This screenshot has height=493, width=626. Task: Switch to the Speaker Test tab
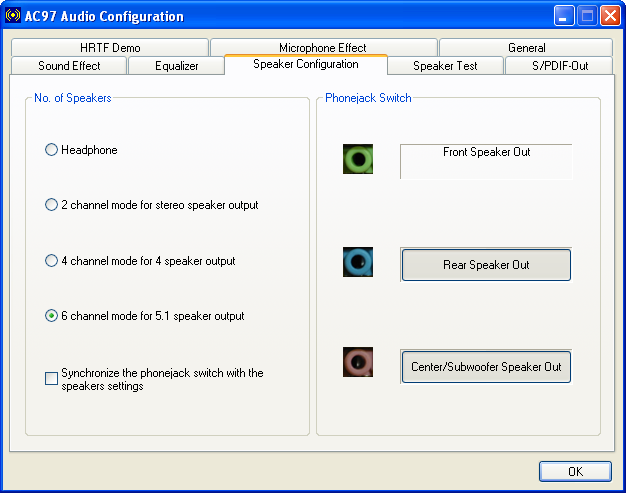tap(445, 65)
